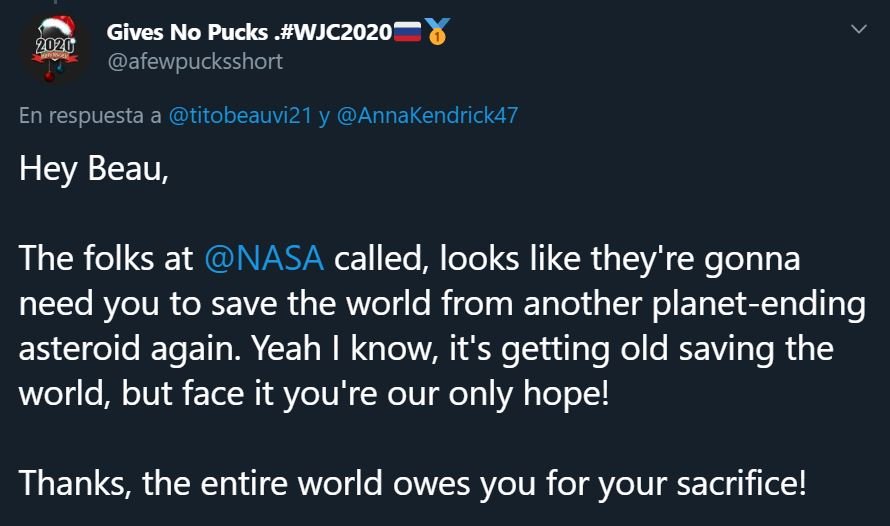Click the gold medal emoji icon
The image size is (890, 526).
(437, 32)
